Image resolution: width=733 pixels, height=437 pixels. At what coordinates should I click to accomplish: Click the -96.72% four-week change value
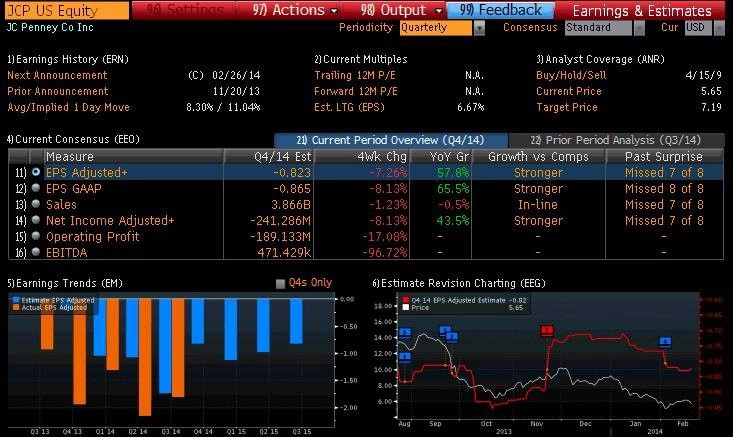click(385, 252)
